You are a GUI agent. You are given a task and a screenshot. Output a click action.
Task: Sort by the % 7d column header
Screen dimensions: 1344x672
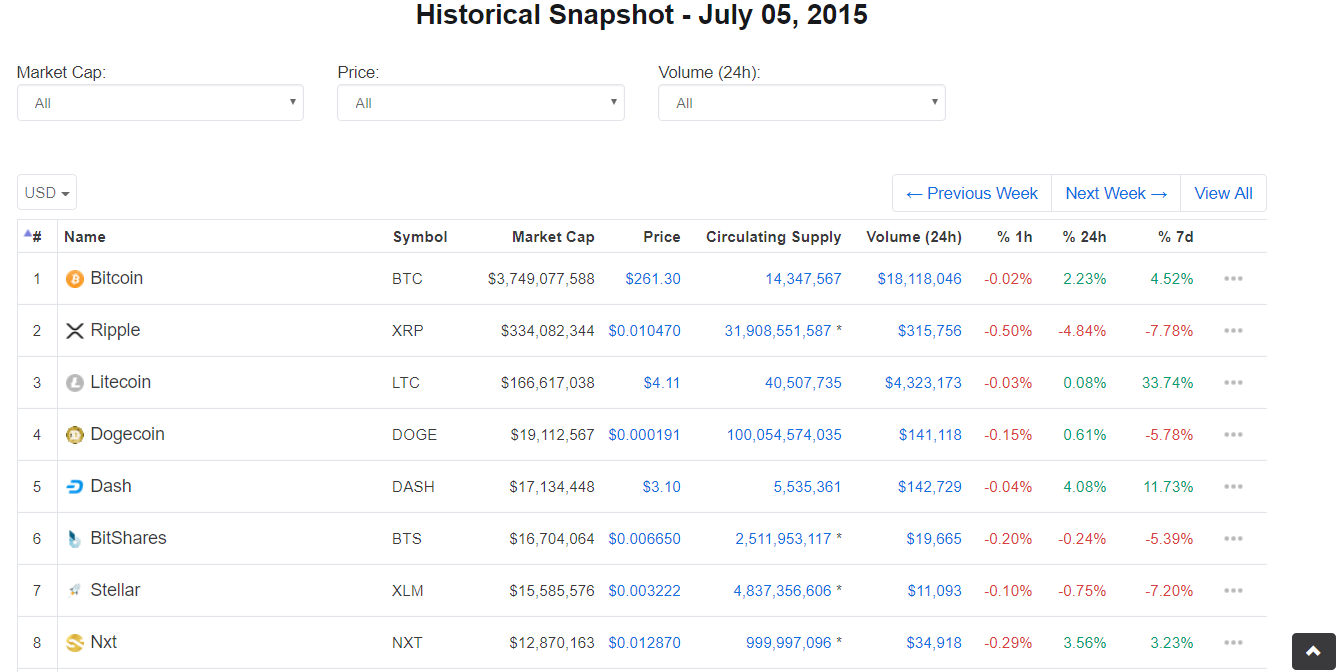click(1176, 237)
